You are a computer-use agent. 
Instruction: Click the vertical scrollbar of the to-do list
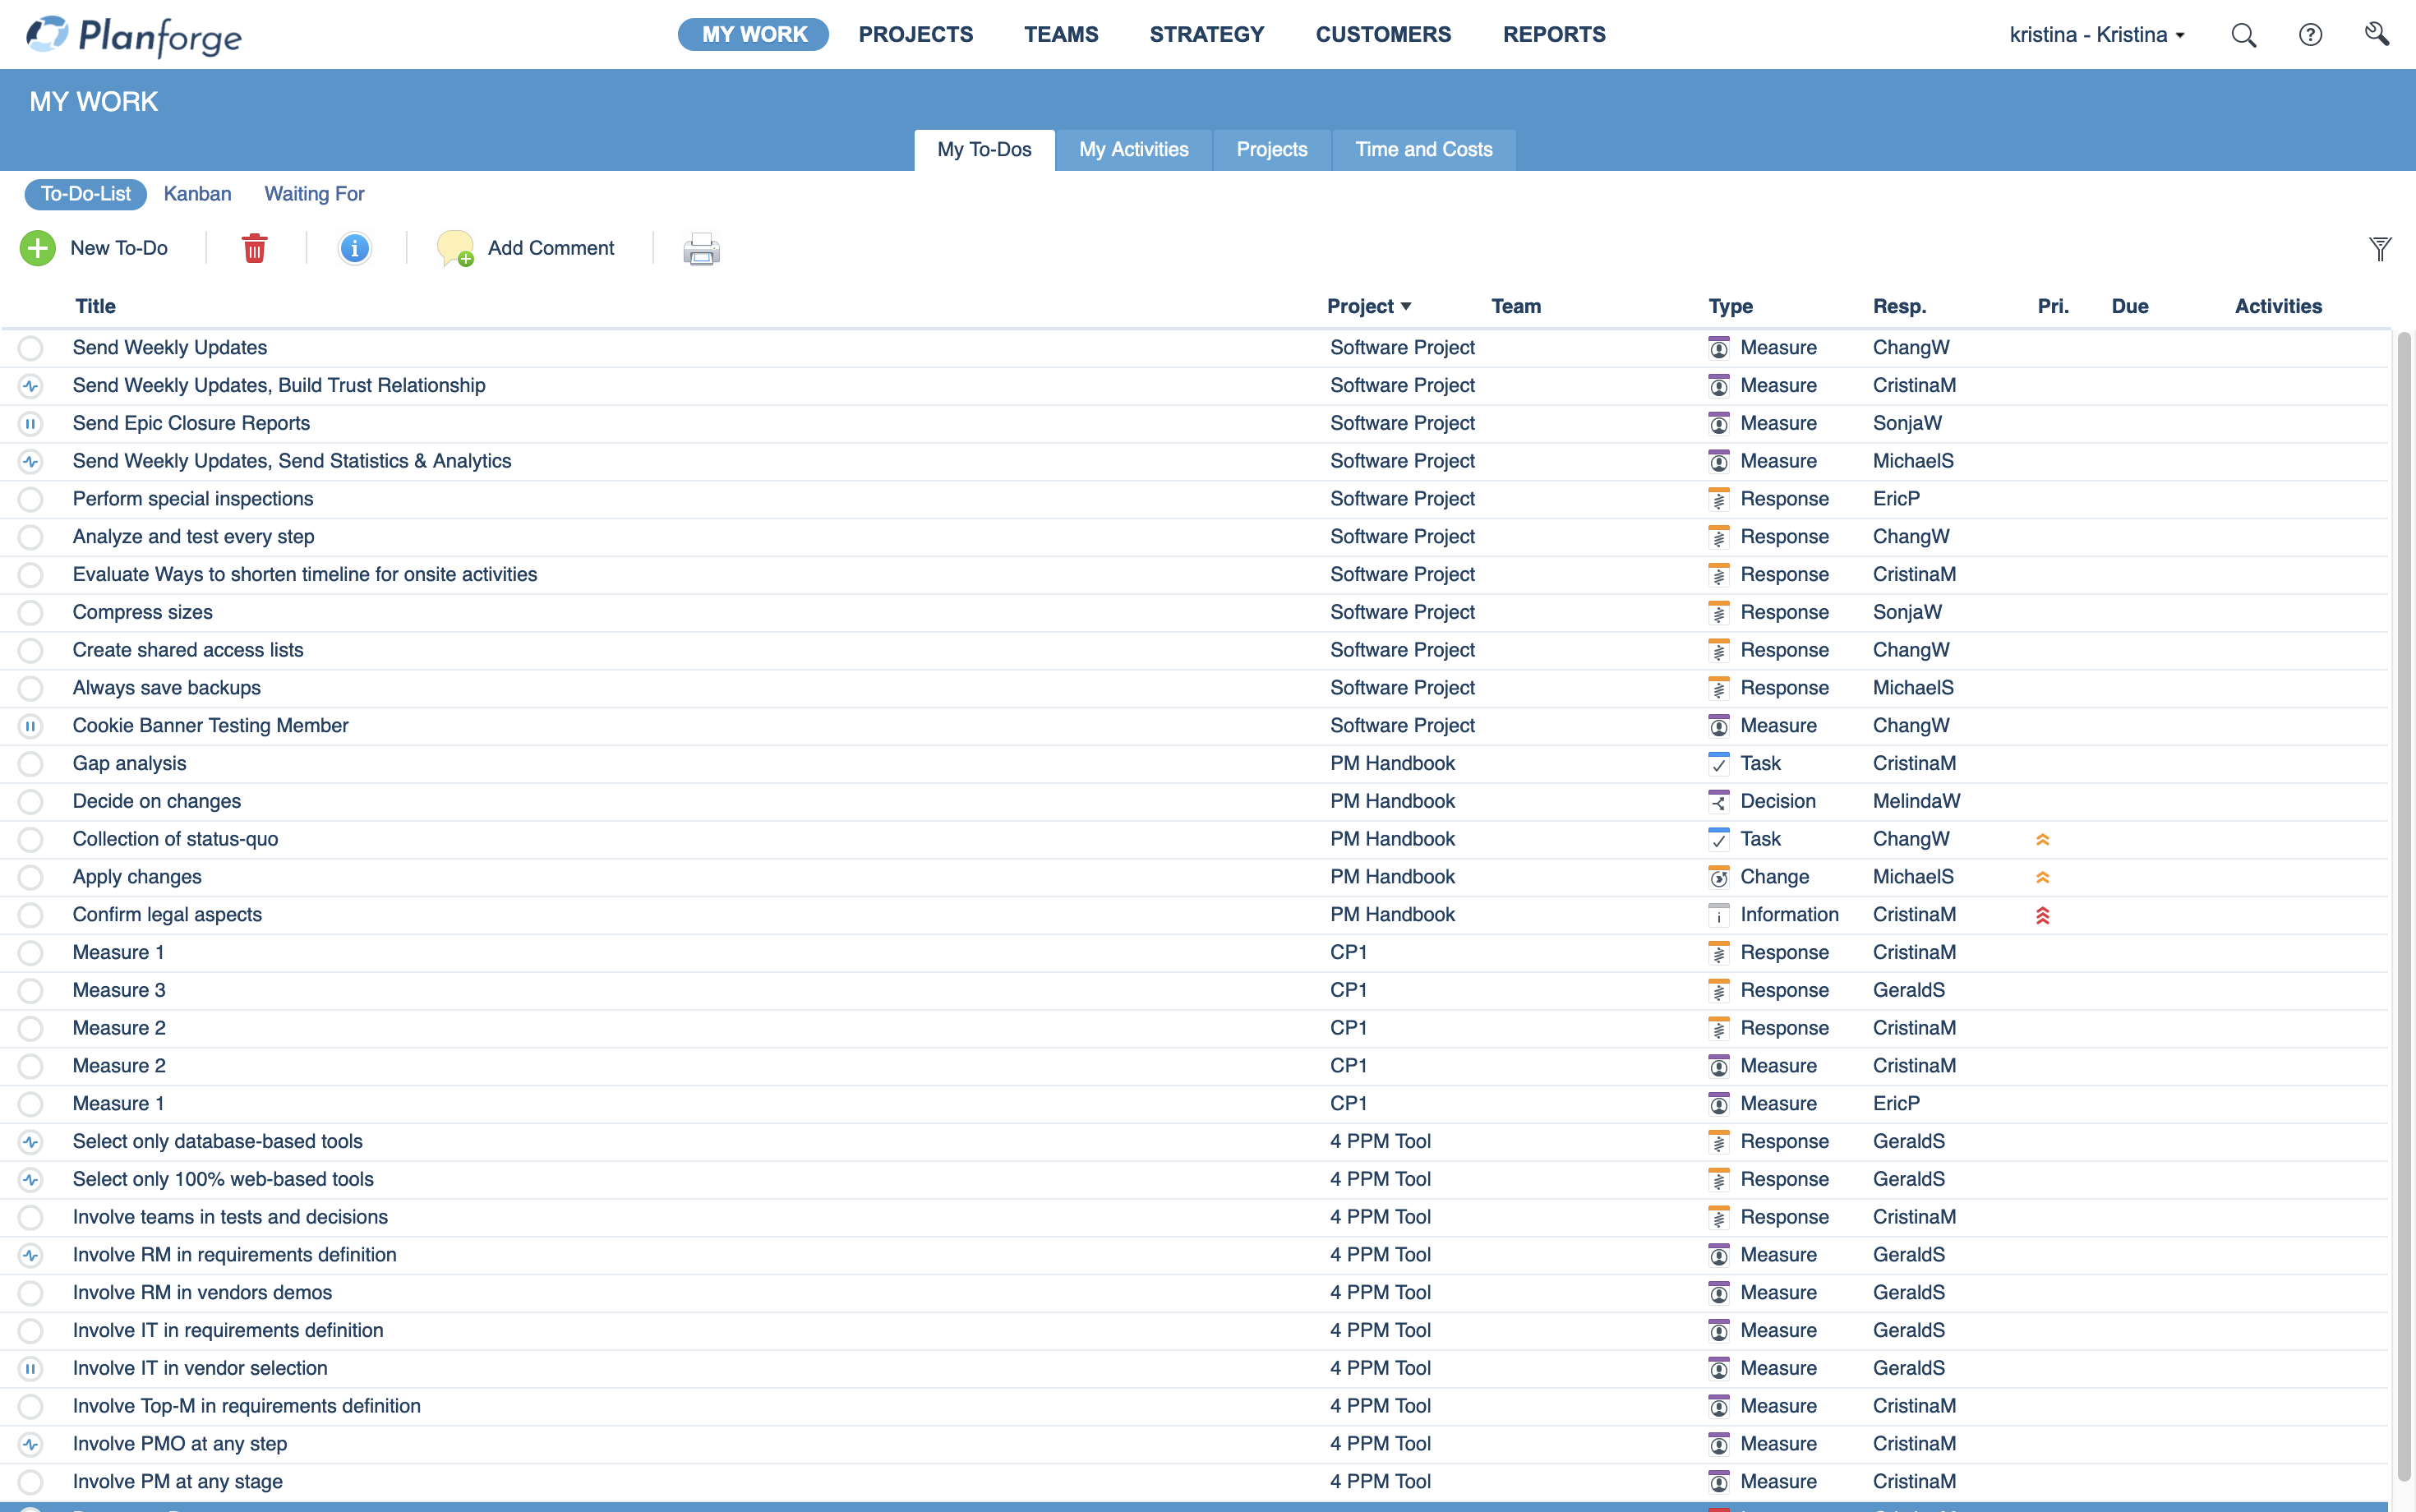(2404, 900)
